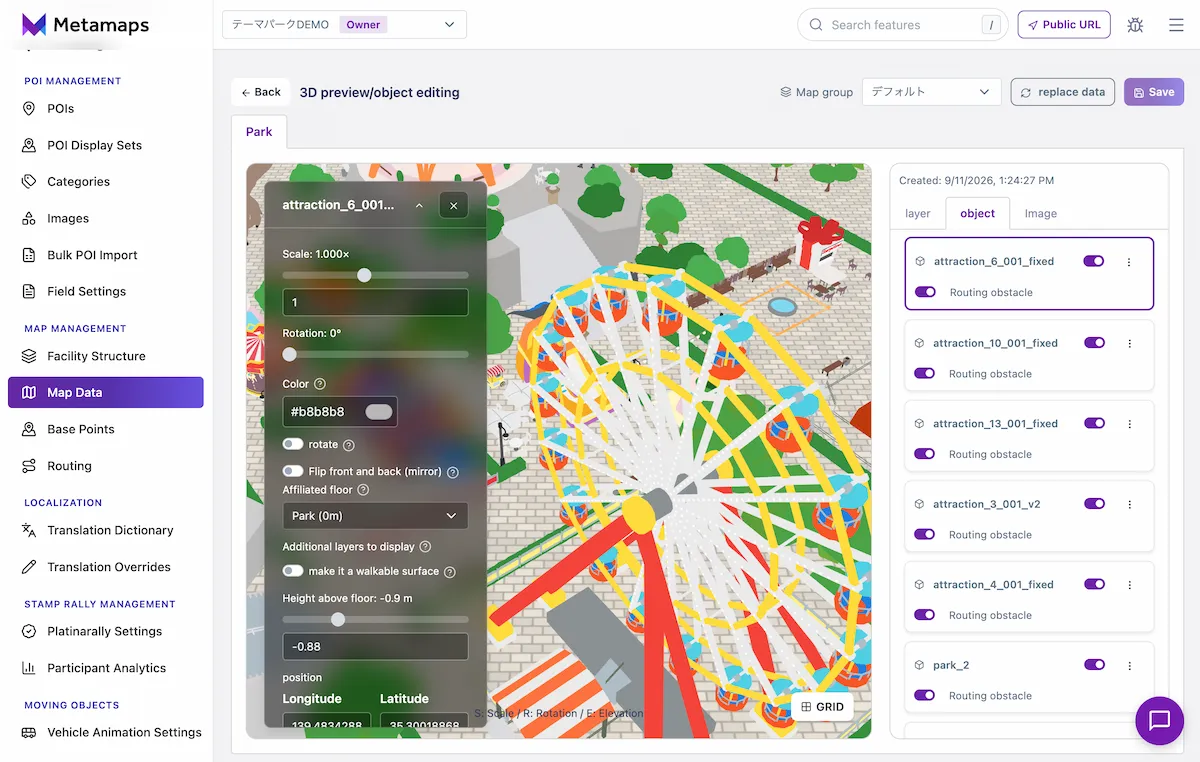Open the hamburger menu in the header
This screenshot has height=762, width=1200.
coord(1176,25)
